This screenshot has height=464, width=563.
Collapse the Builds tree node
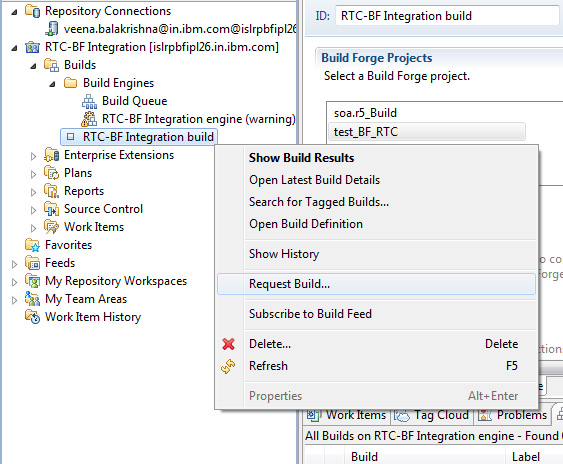point(33,66)
